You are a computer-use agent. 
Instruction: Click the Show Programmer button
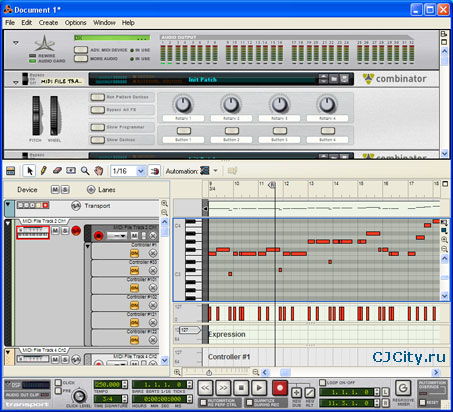pos(97,127)
